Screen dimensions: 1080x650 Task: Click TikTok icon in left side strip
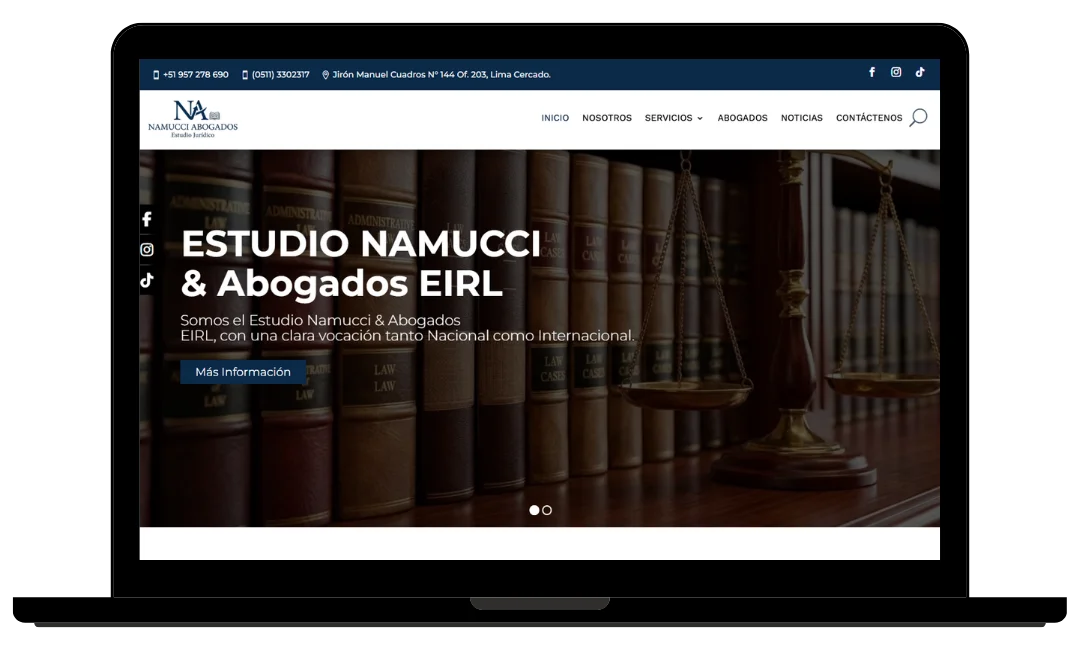[147, 280]
